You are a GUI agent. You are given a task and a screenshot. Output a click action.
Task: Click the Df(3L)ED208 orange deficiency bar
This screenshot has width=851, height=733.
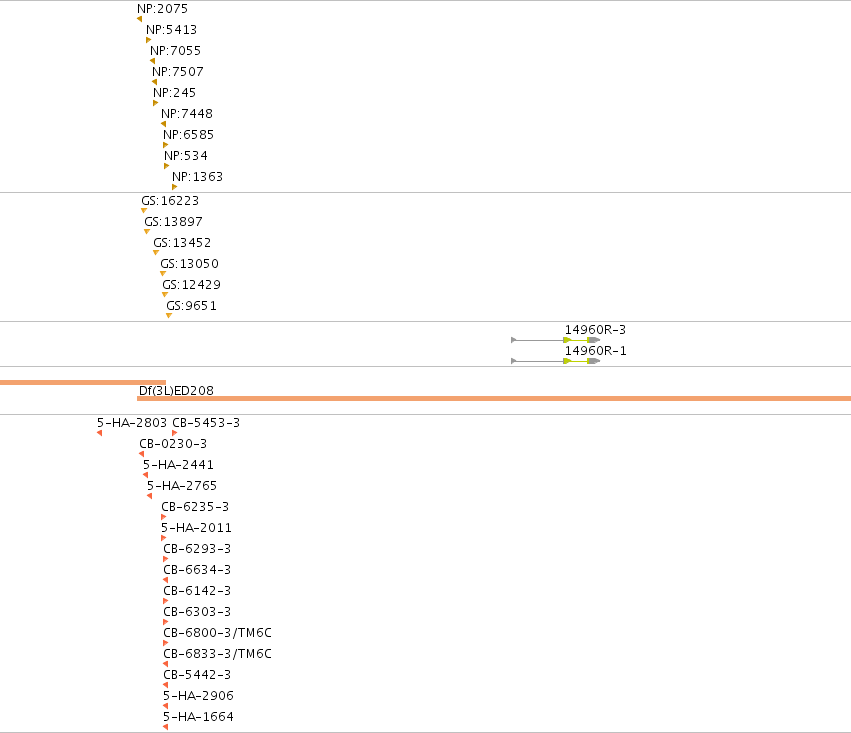pyautogui.click(x=494, y=399)
